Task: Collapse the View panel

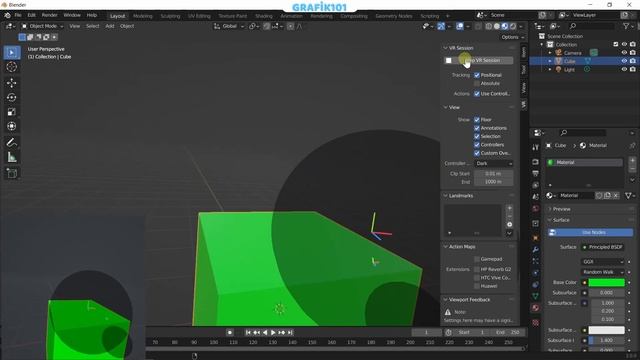Action: (446, 107)
